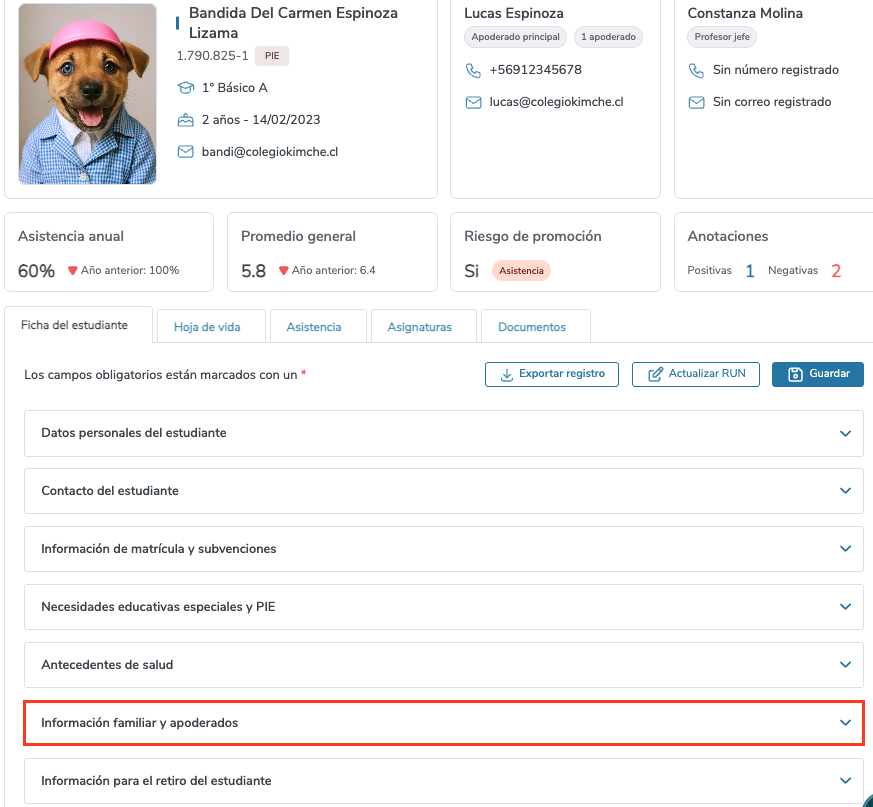This screenshot has width=873, height=807.
Task: Open the Ficha del estudiante tab
Action: (79, 325)
